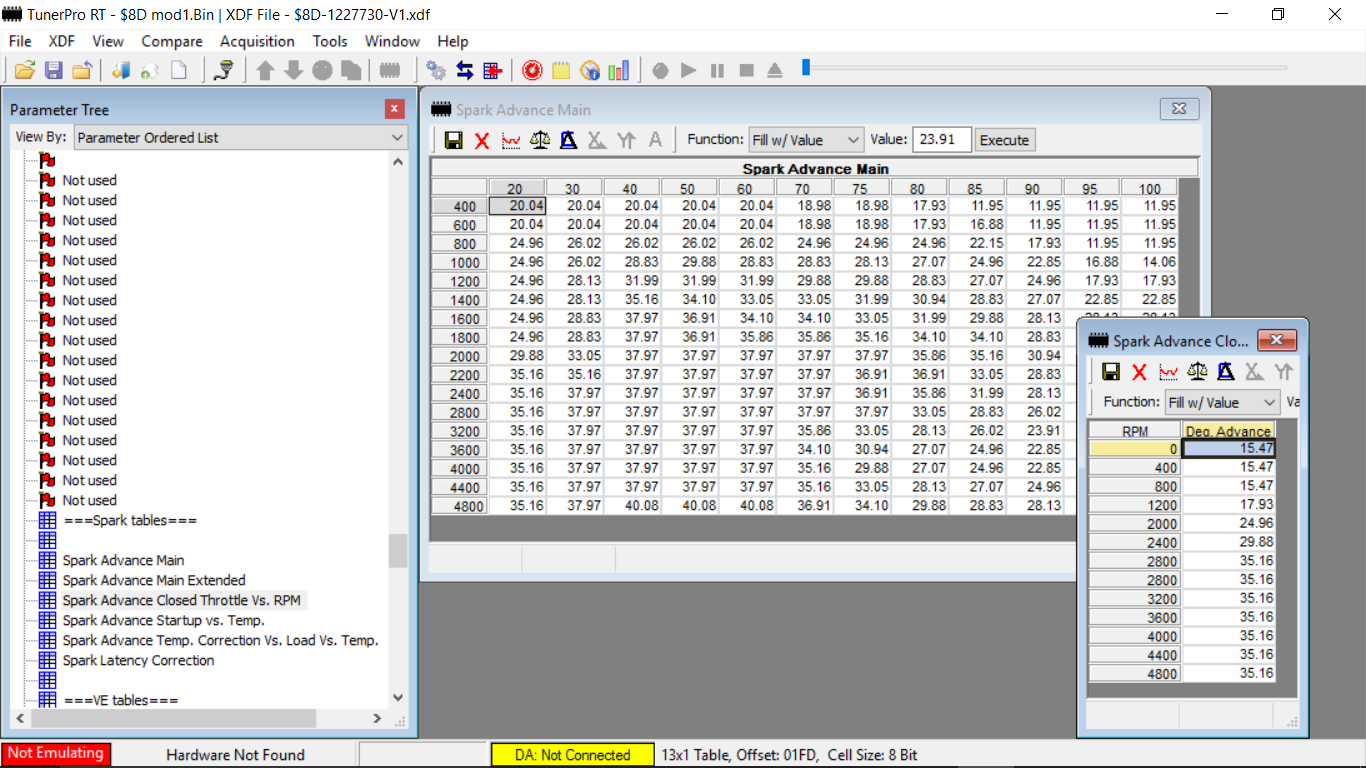Open the Acquisition menu
The image size is (1366, 768).
pos(257,41)
